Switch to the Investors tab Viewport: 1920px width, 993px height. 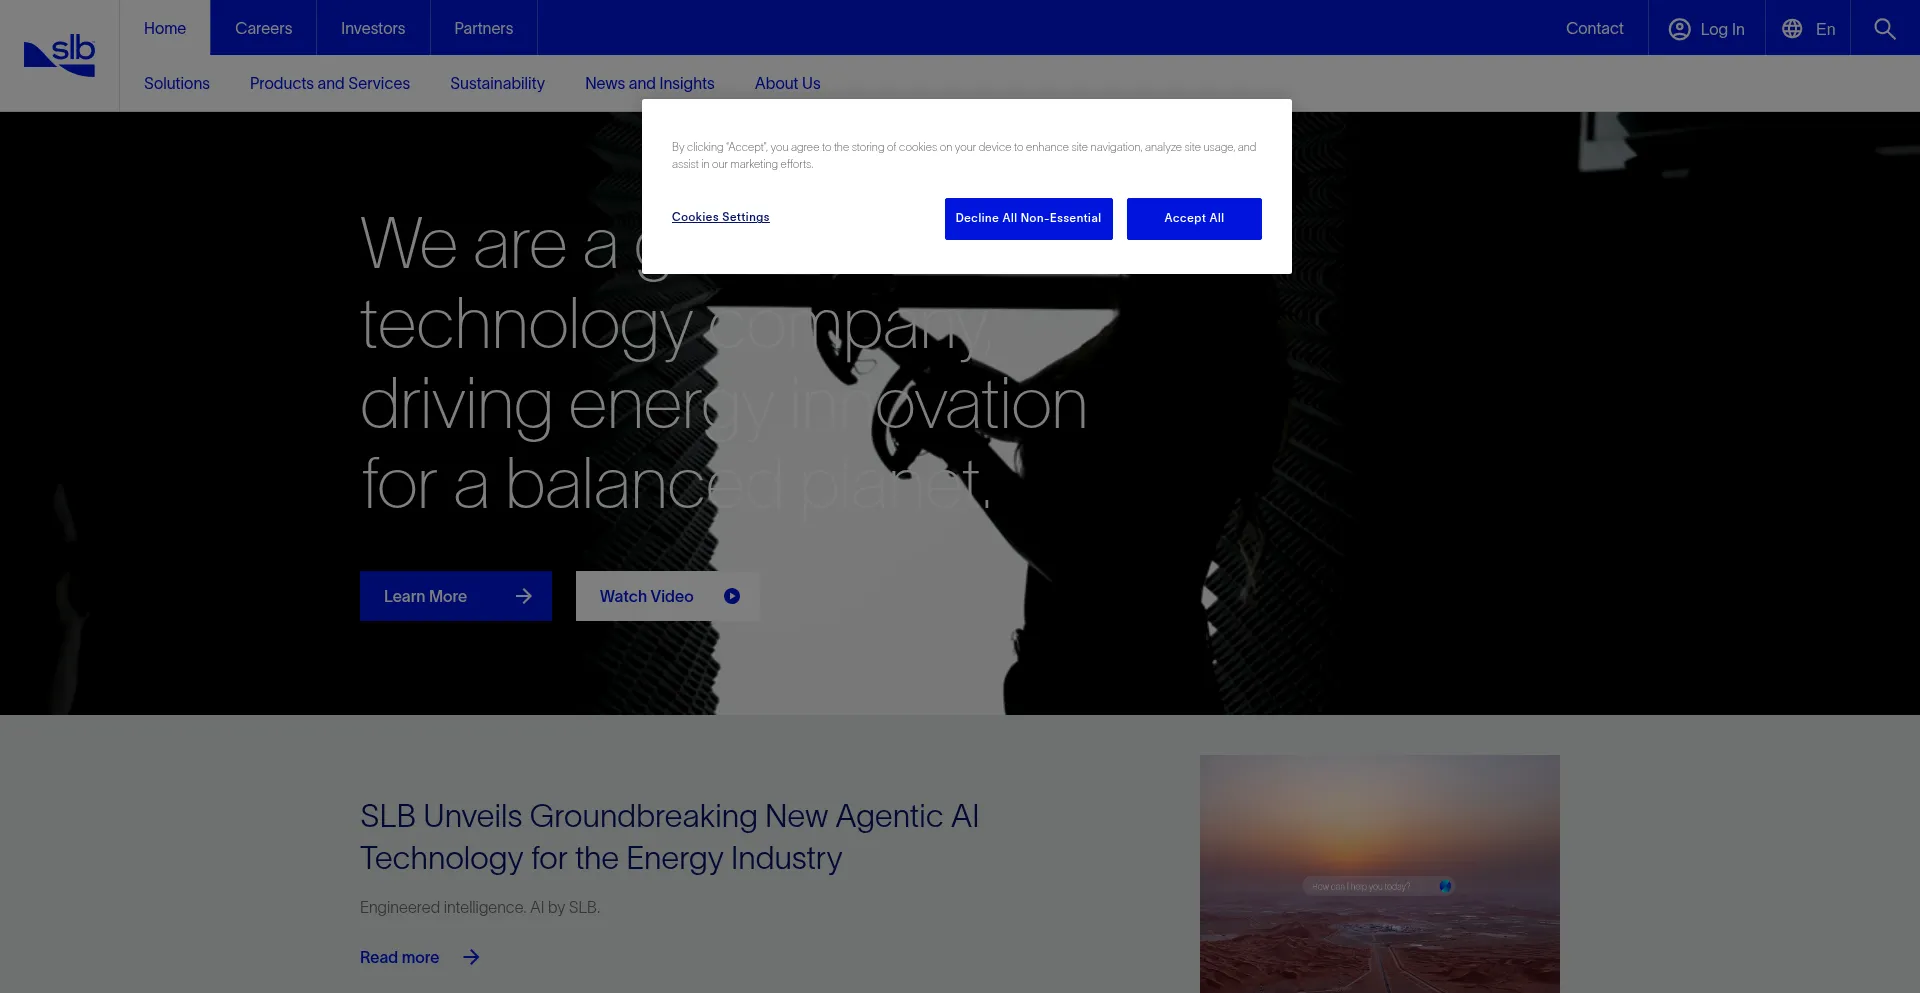tap(373, 28)
